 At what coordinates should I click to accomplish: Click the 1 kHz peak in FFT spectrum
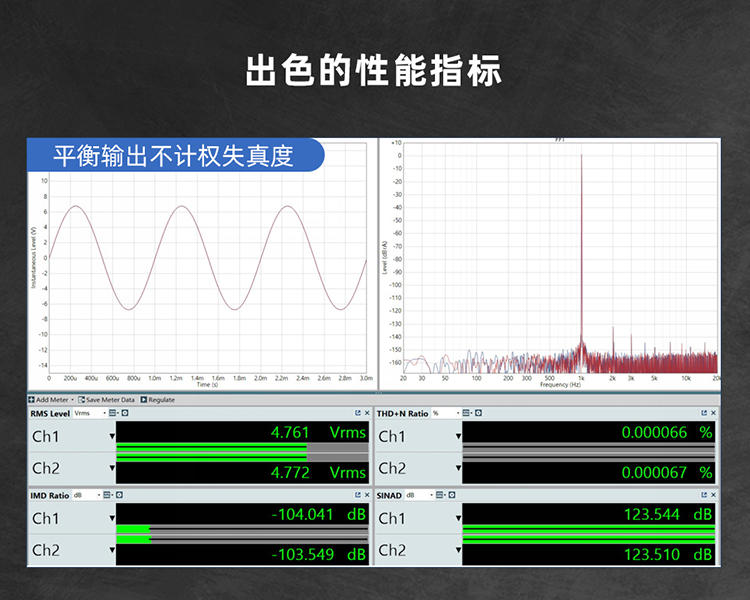[582, 249]
